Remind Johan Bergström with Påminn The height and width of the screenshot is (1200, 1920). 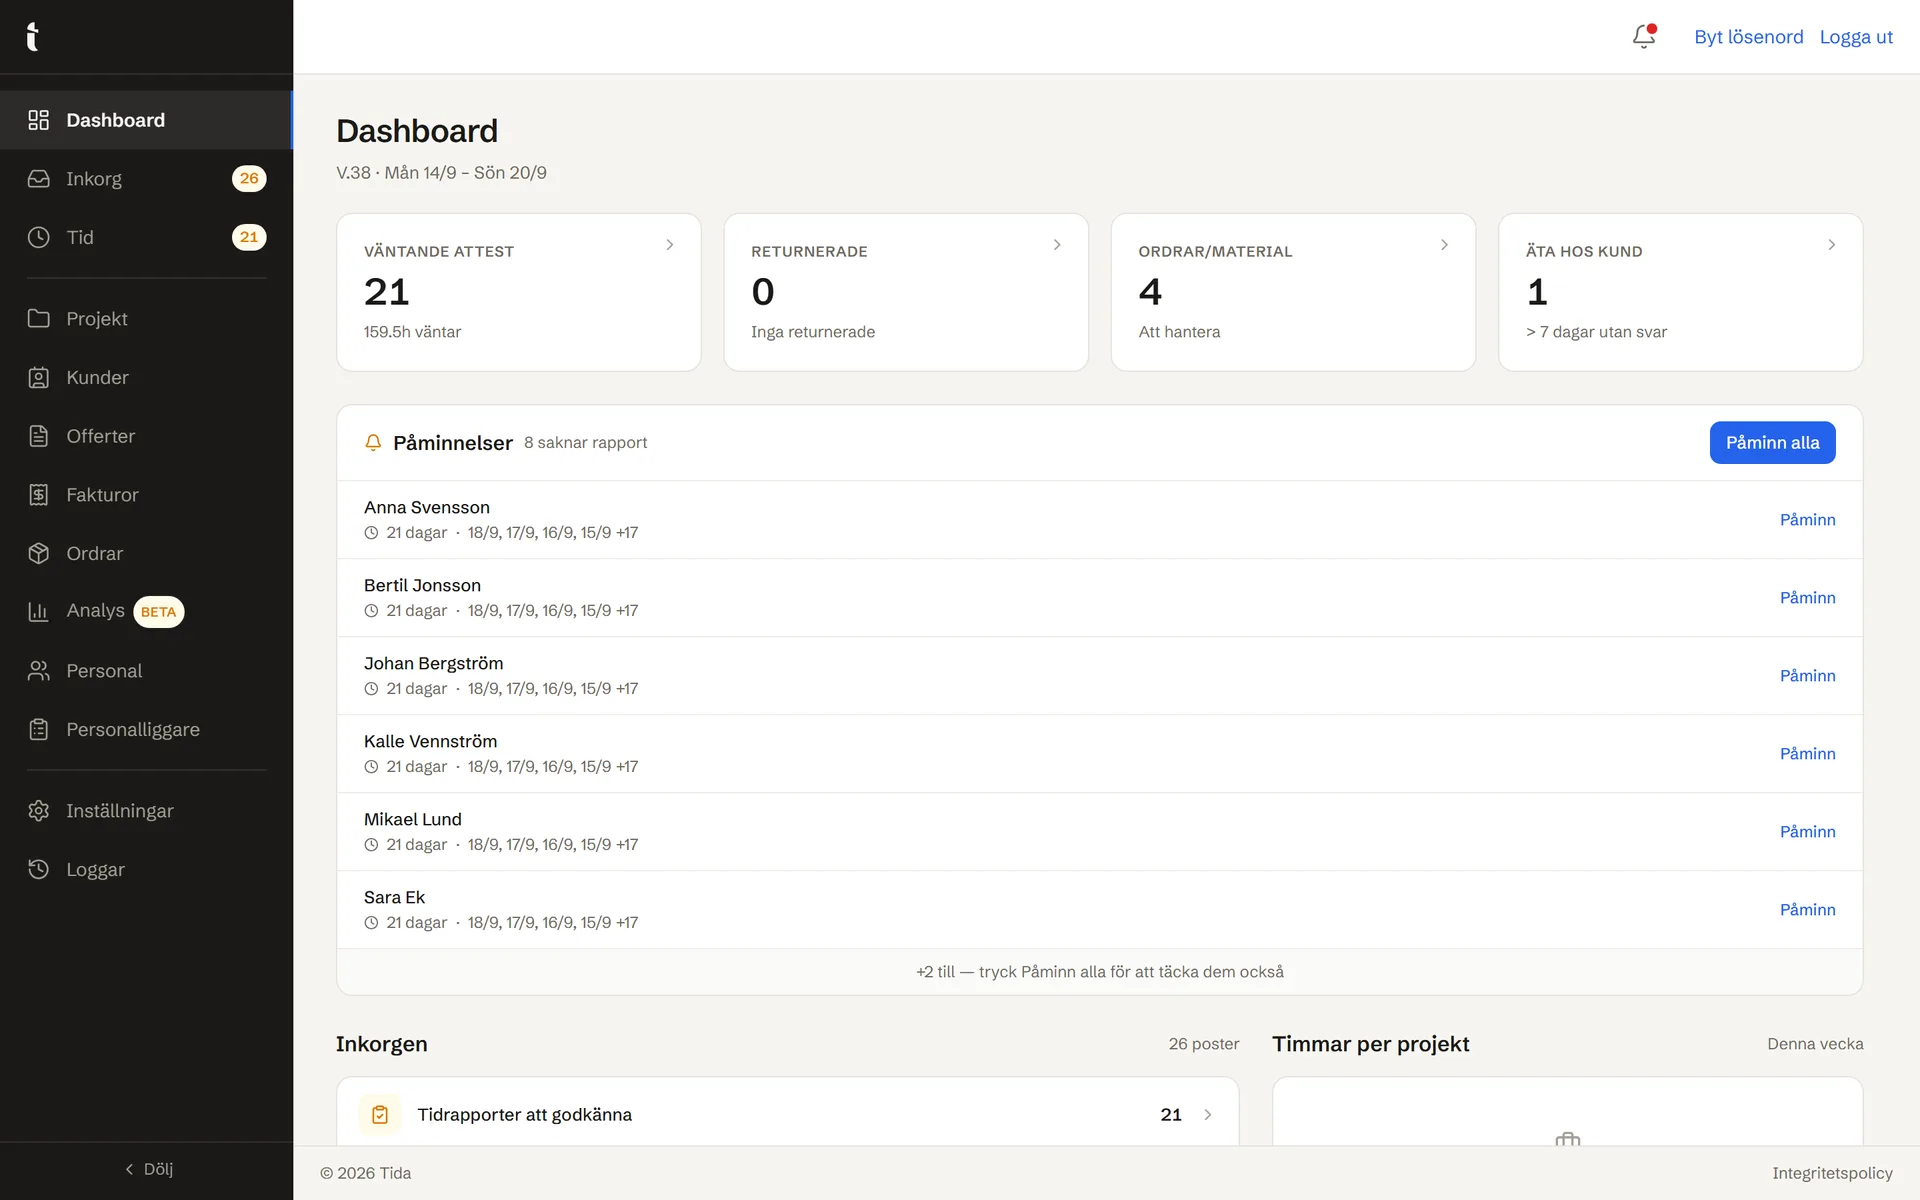pos(1807,676)
